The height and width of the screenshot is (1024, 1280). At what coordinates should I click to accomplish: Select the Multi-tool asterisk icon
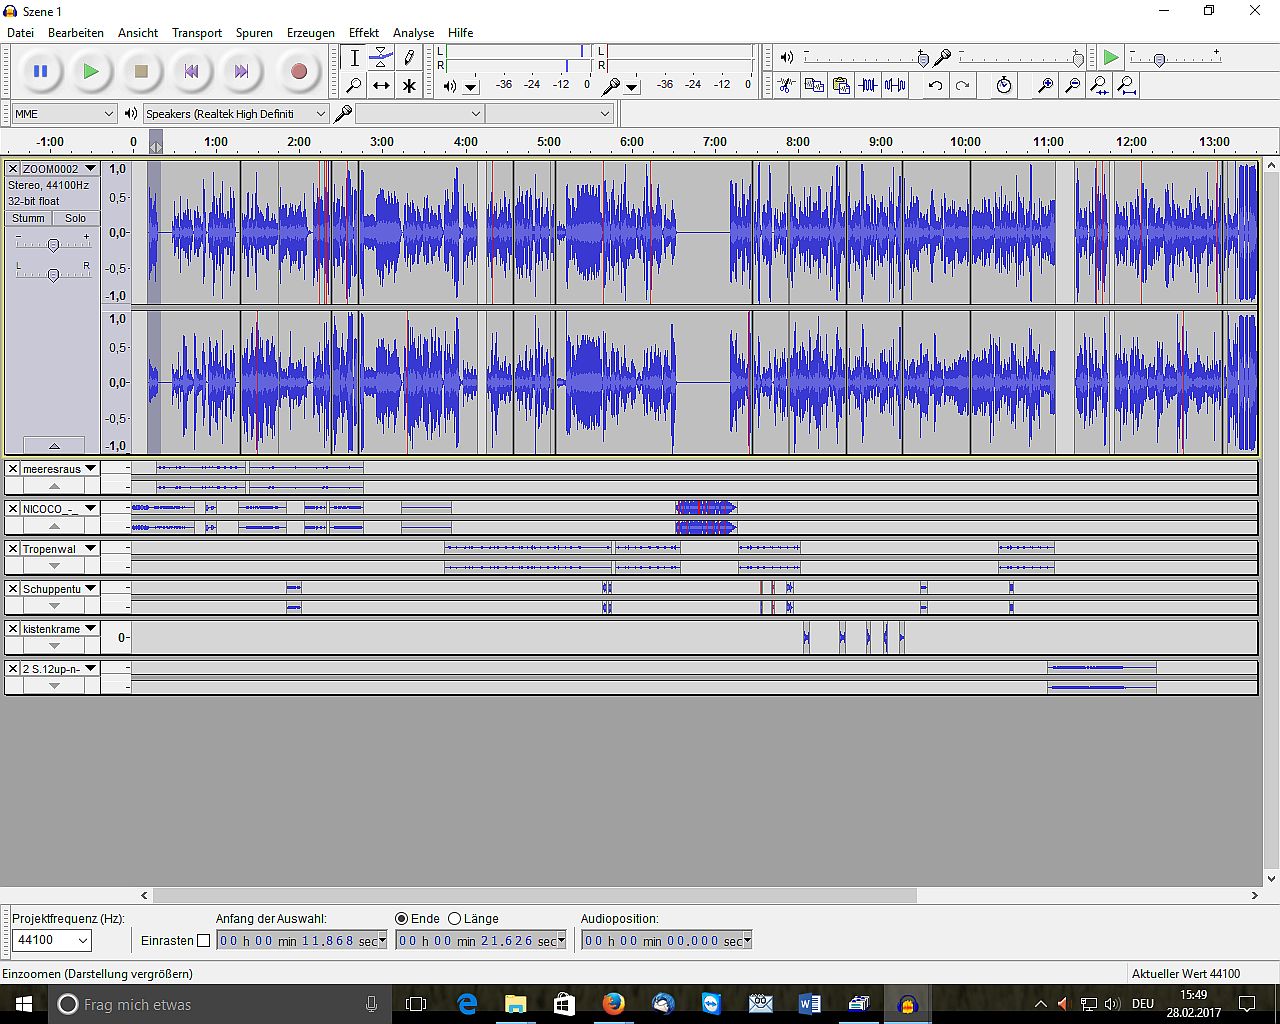click(409, 86)
